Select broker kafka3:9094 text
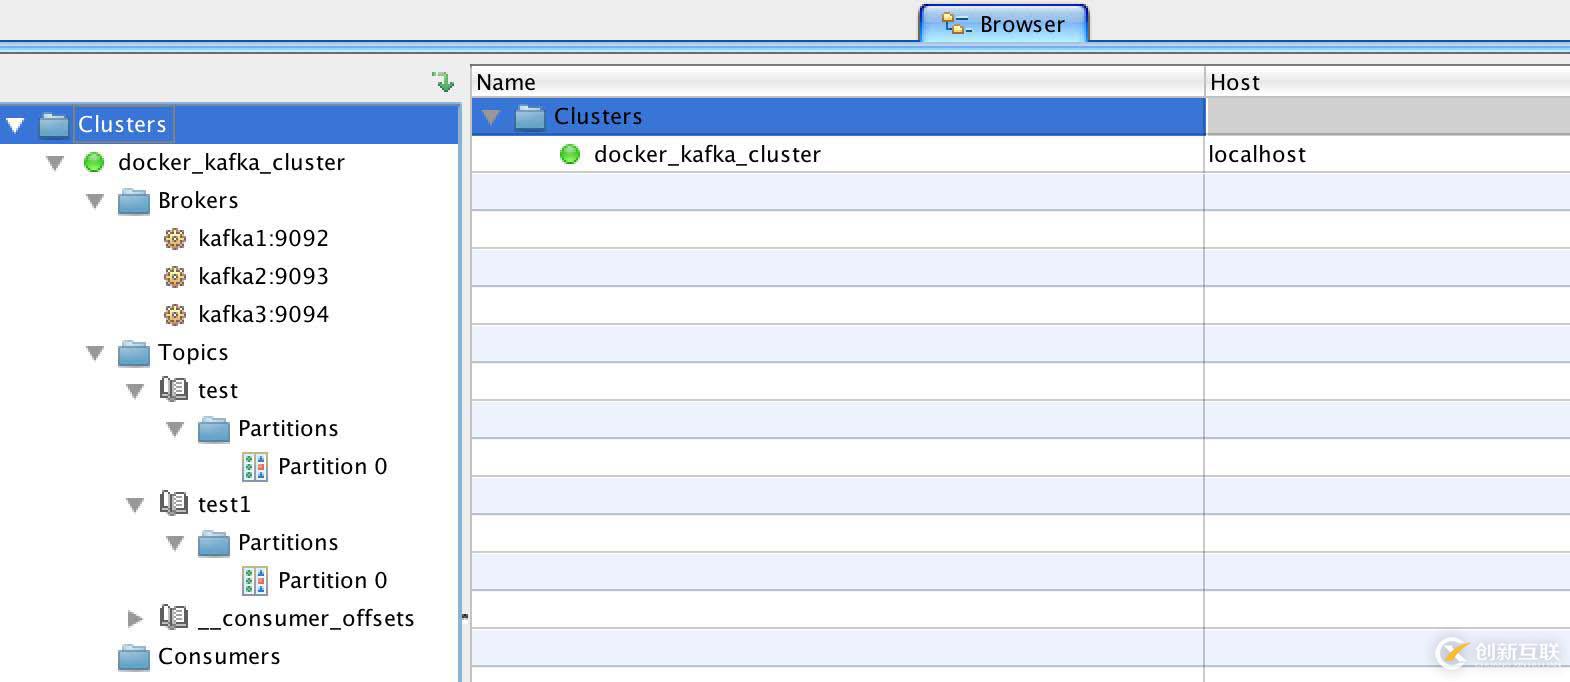1570x682 pixels. tap(263, 314)
